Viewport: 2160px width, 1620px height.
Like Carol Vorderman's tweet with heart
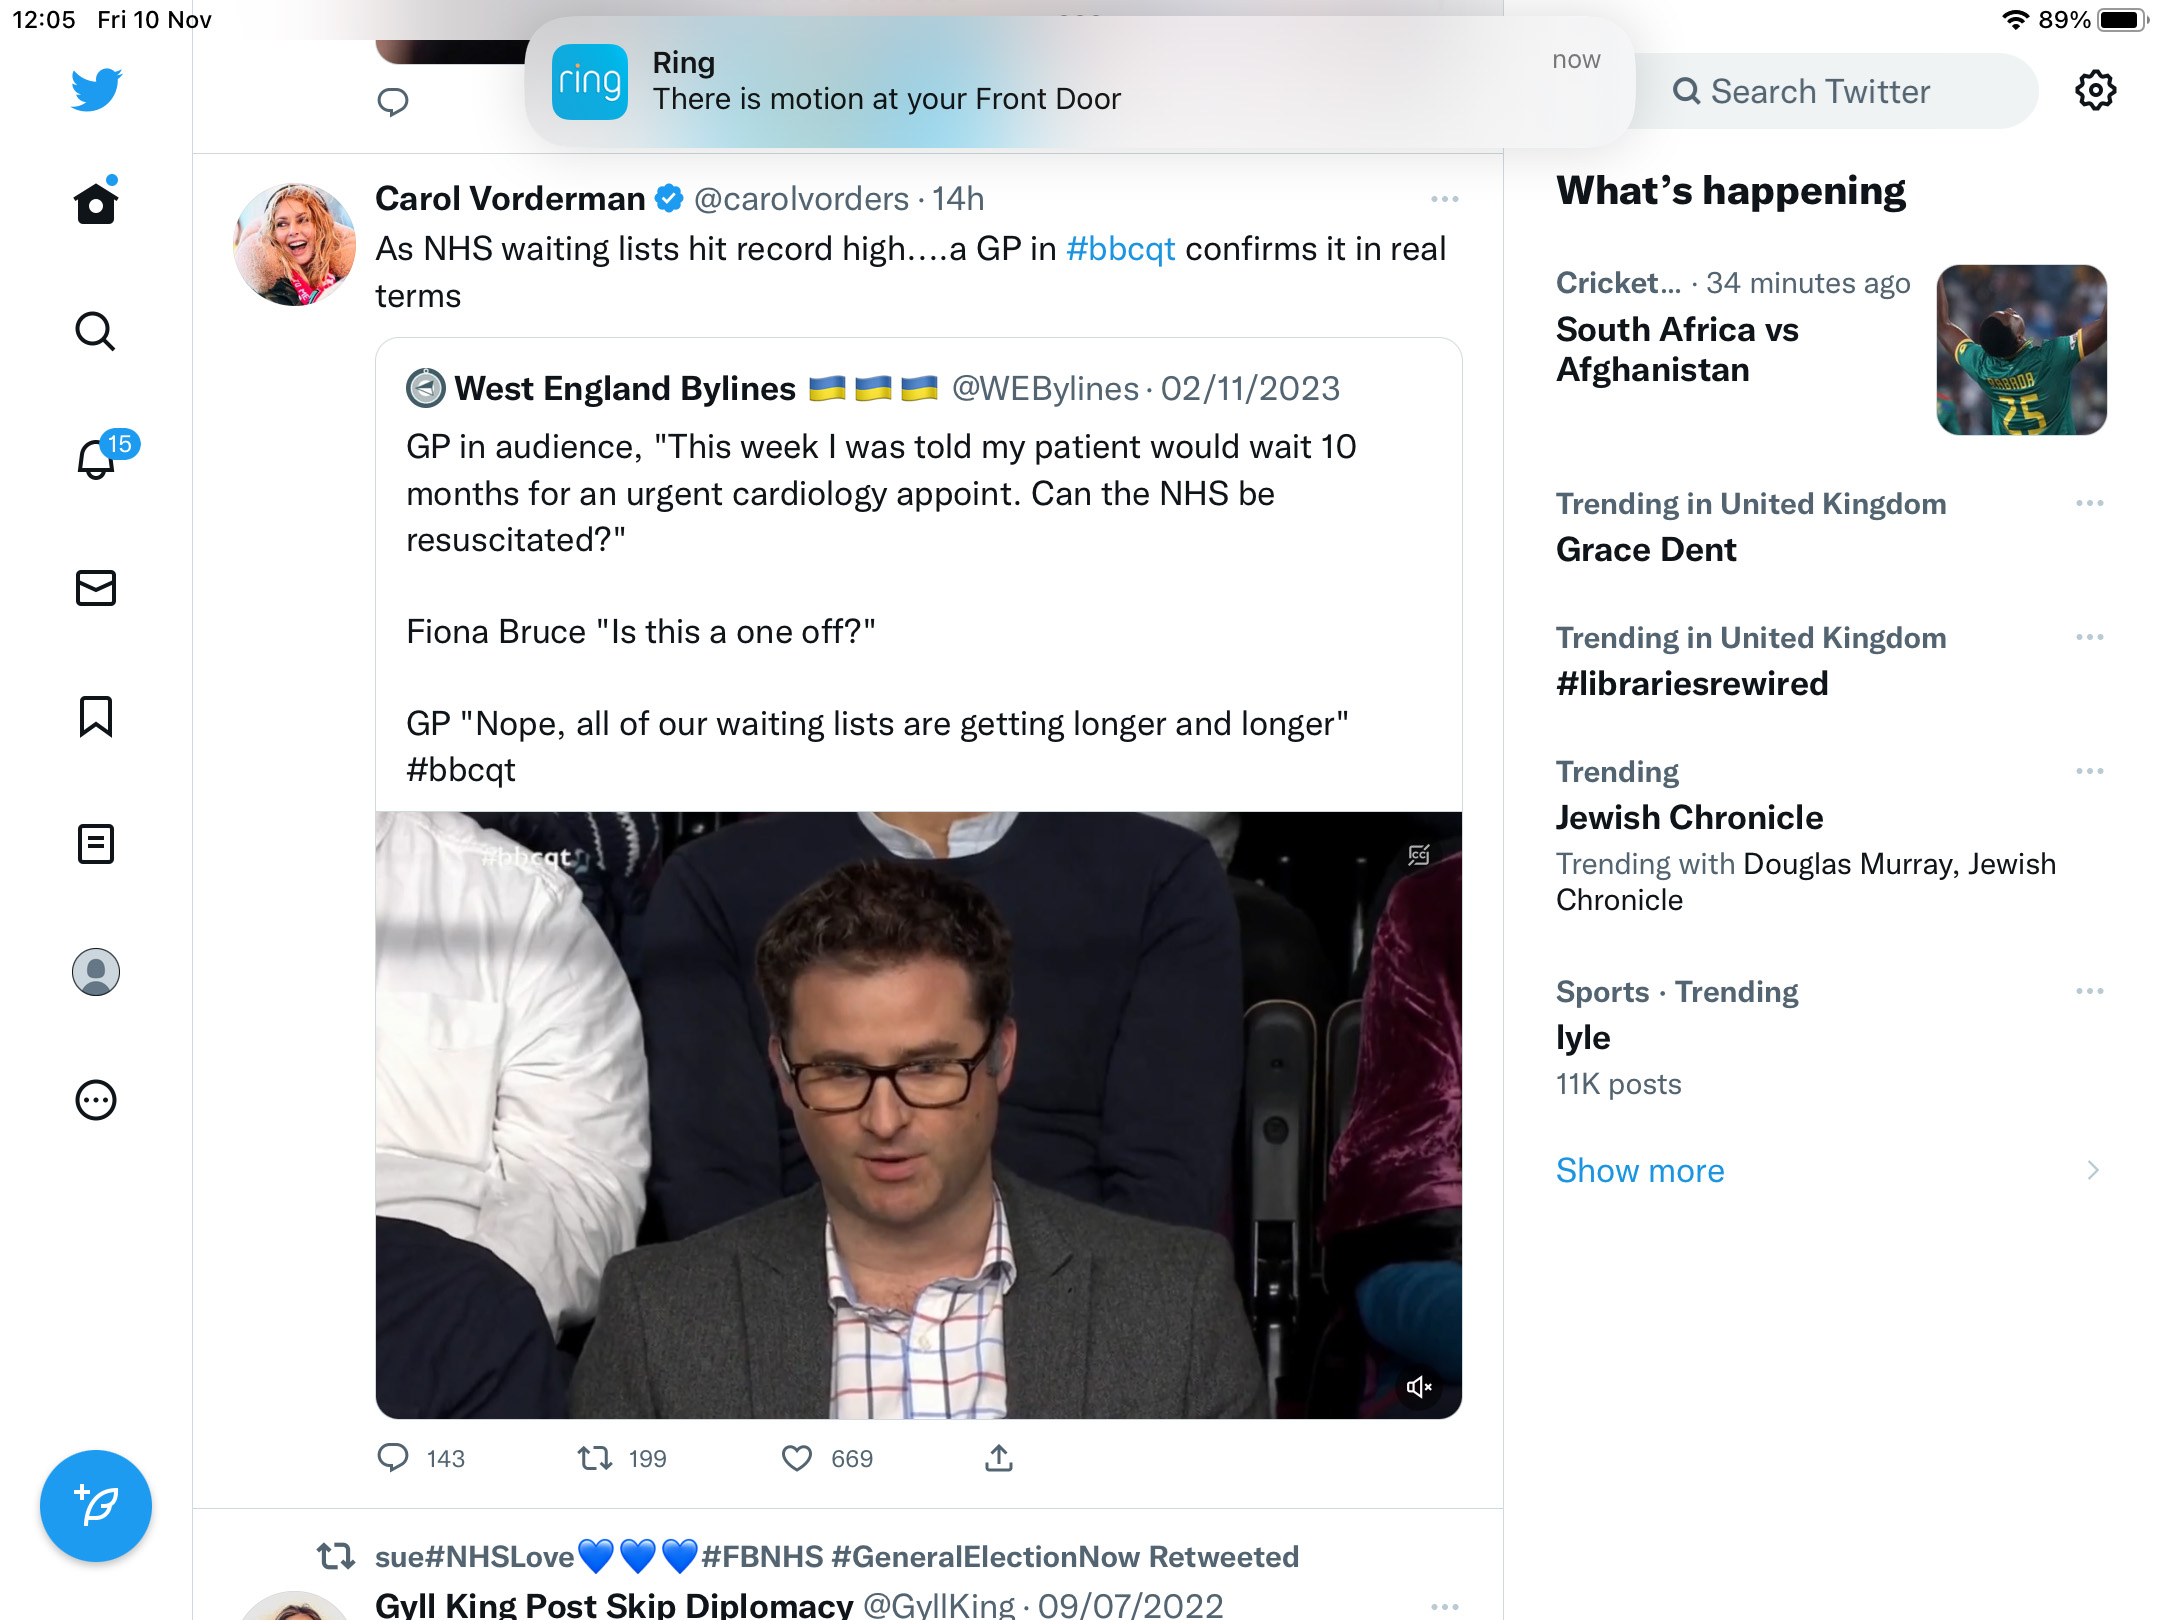click(797, 1459)
